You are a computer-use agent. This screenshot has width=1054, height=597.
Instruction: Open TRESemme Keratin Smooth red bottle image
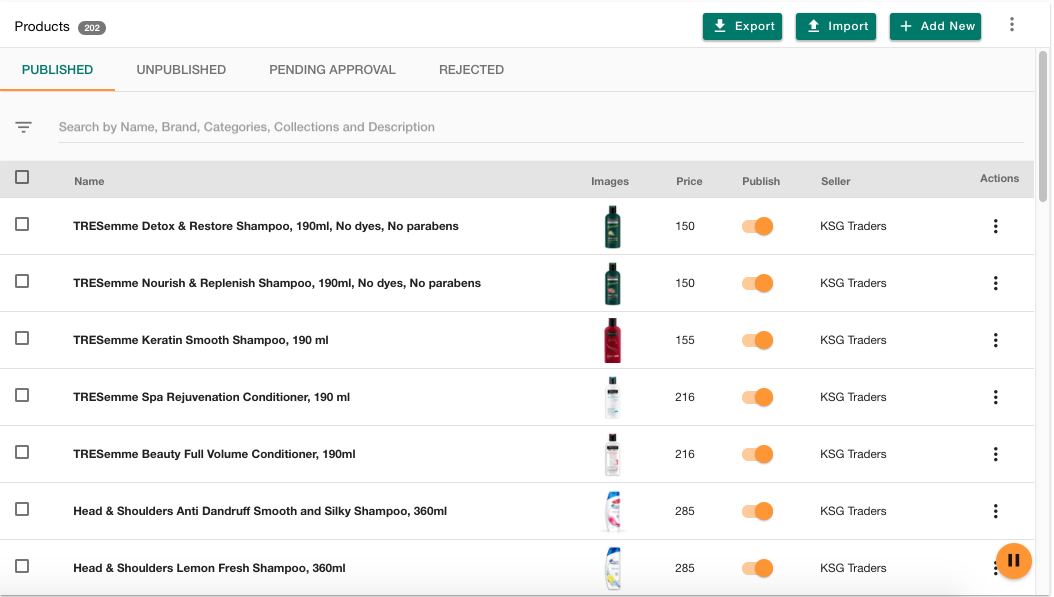(x=612, y=341)
